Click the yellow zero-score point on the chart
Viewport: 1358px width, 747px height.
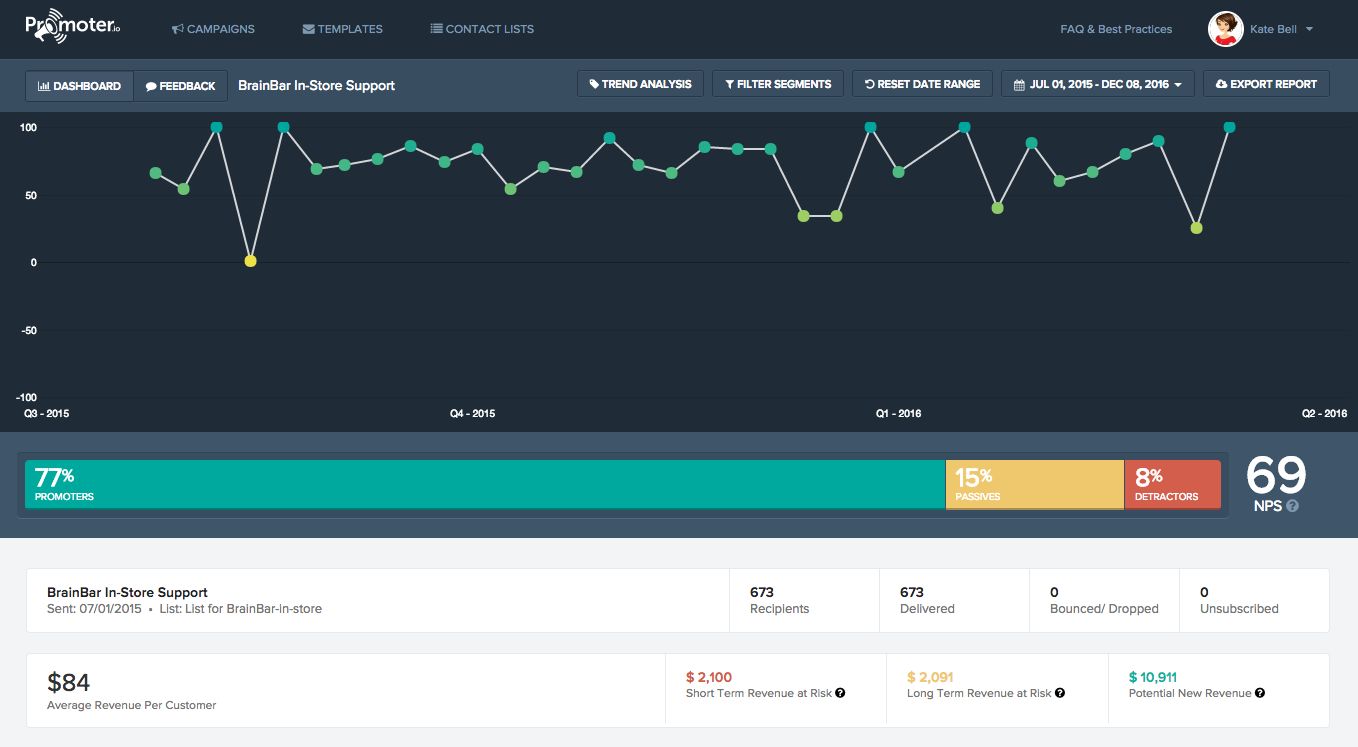250,261
